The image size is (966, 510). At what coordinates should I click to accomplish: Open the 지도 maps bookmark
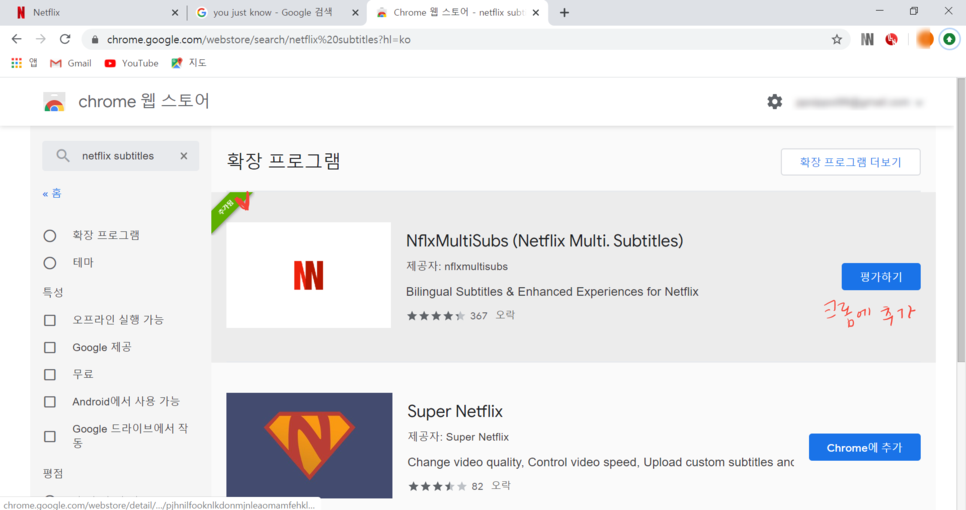pyautogui.click(x=189, y=63)
